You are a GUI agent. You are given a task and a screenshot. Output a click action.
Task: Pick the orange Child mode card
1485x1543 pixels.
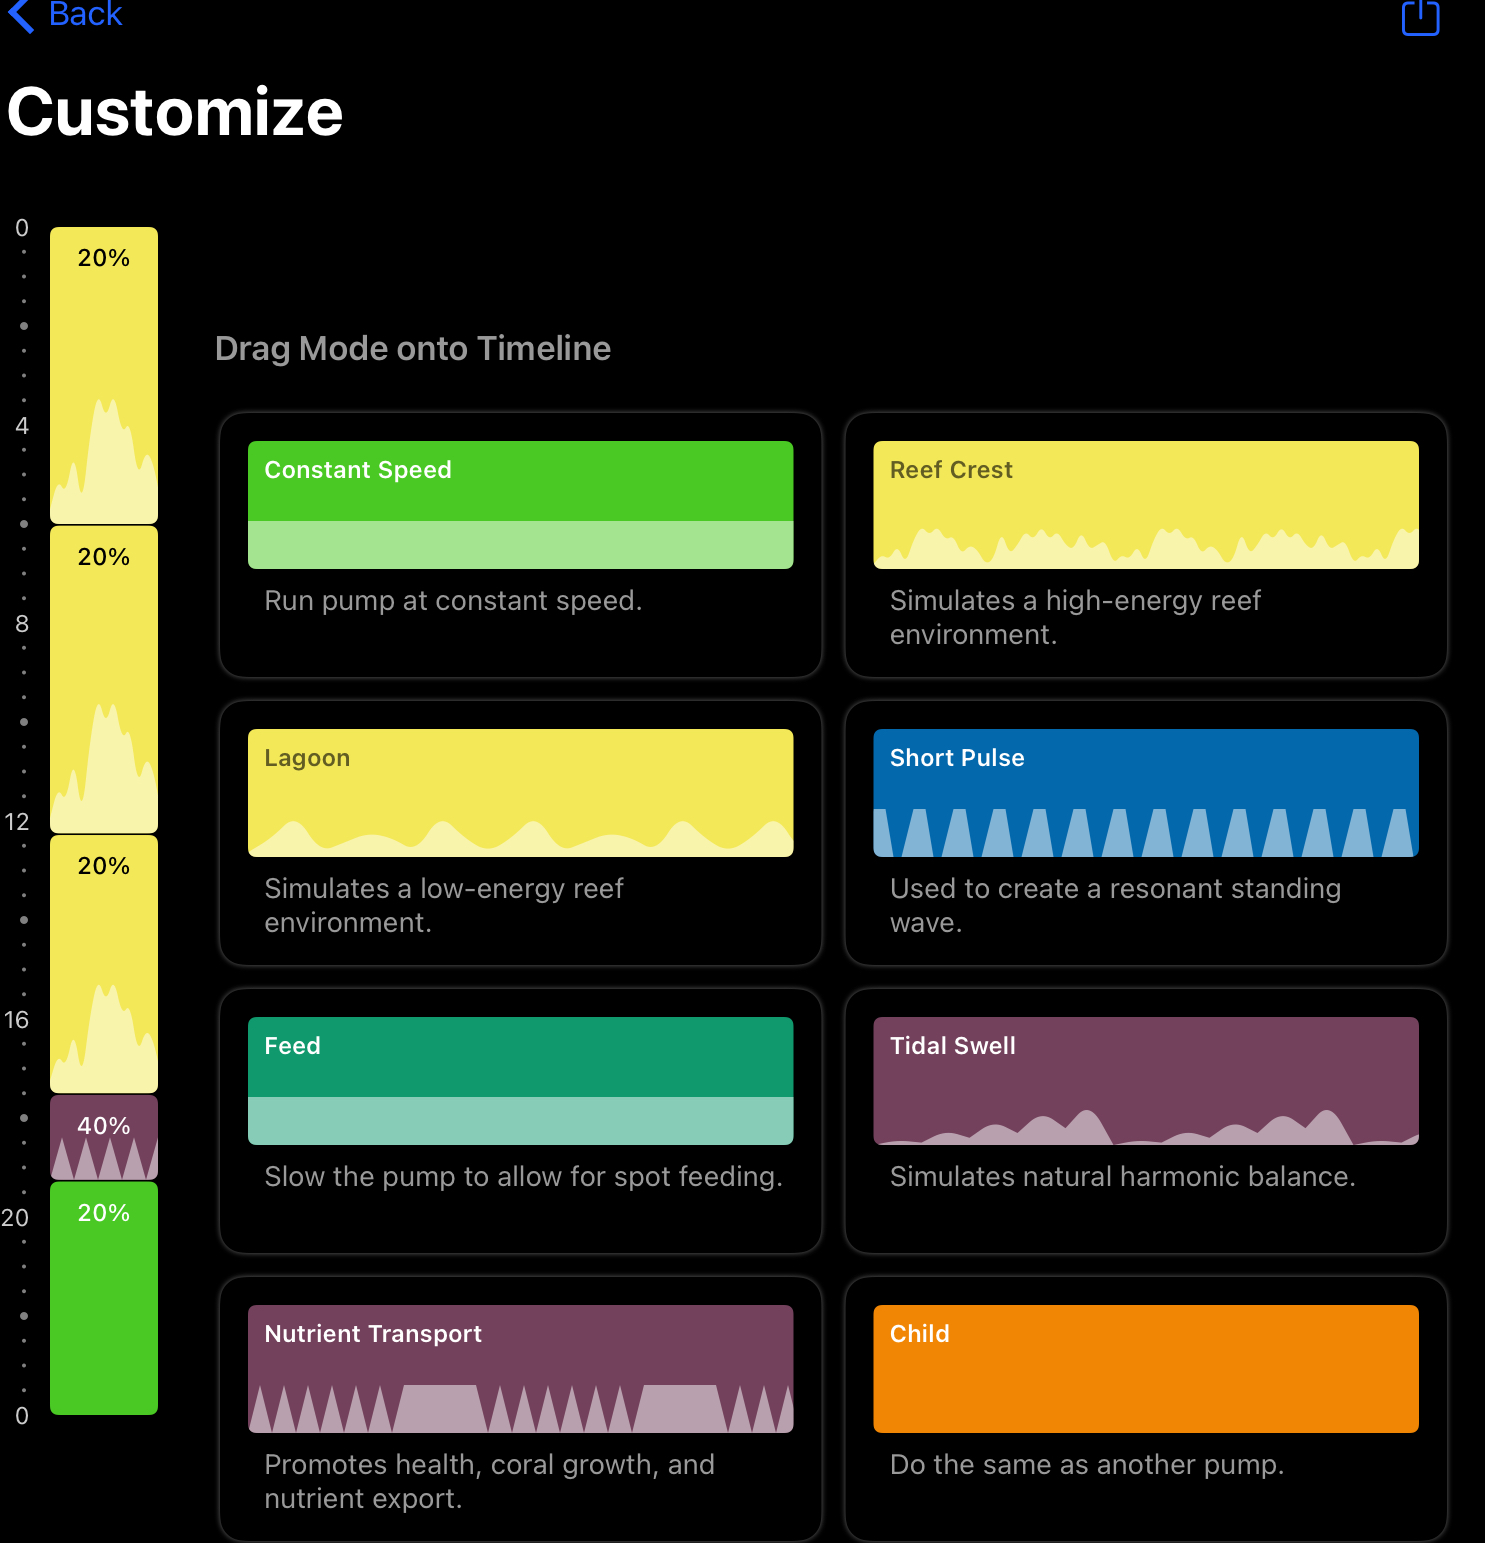1145,1369
